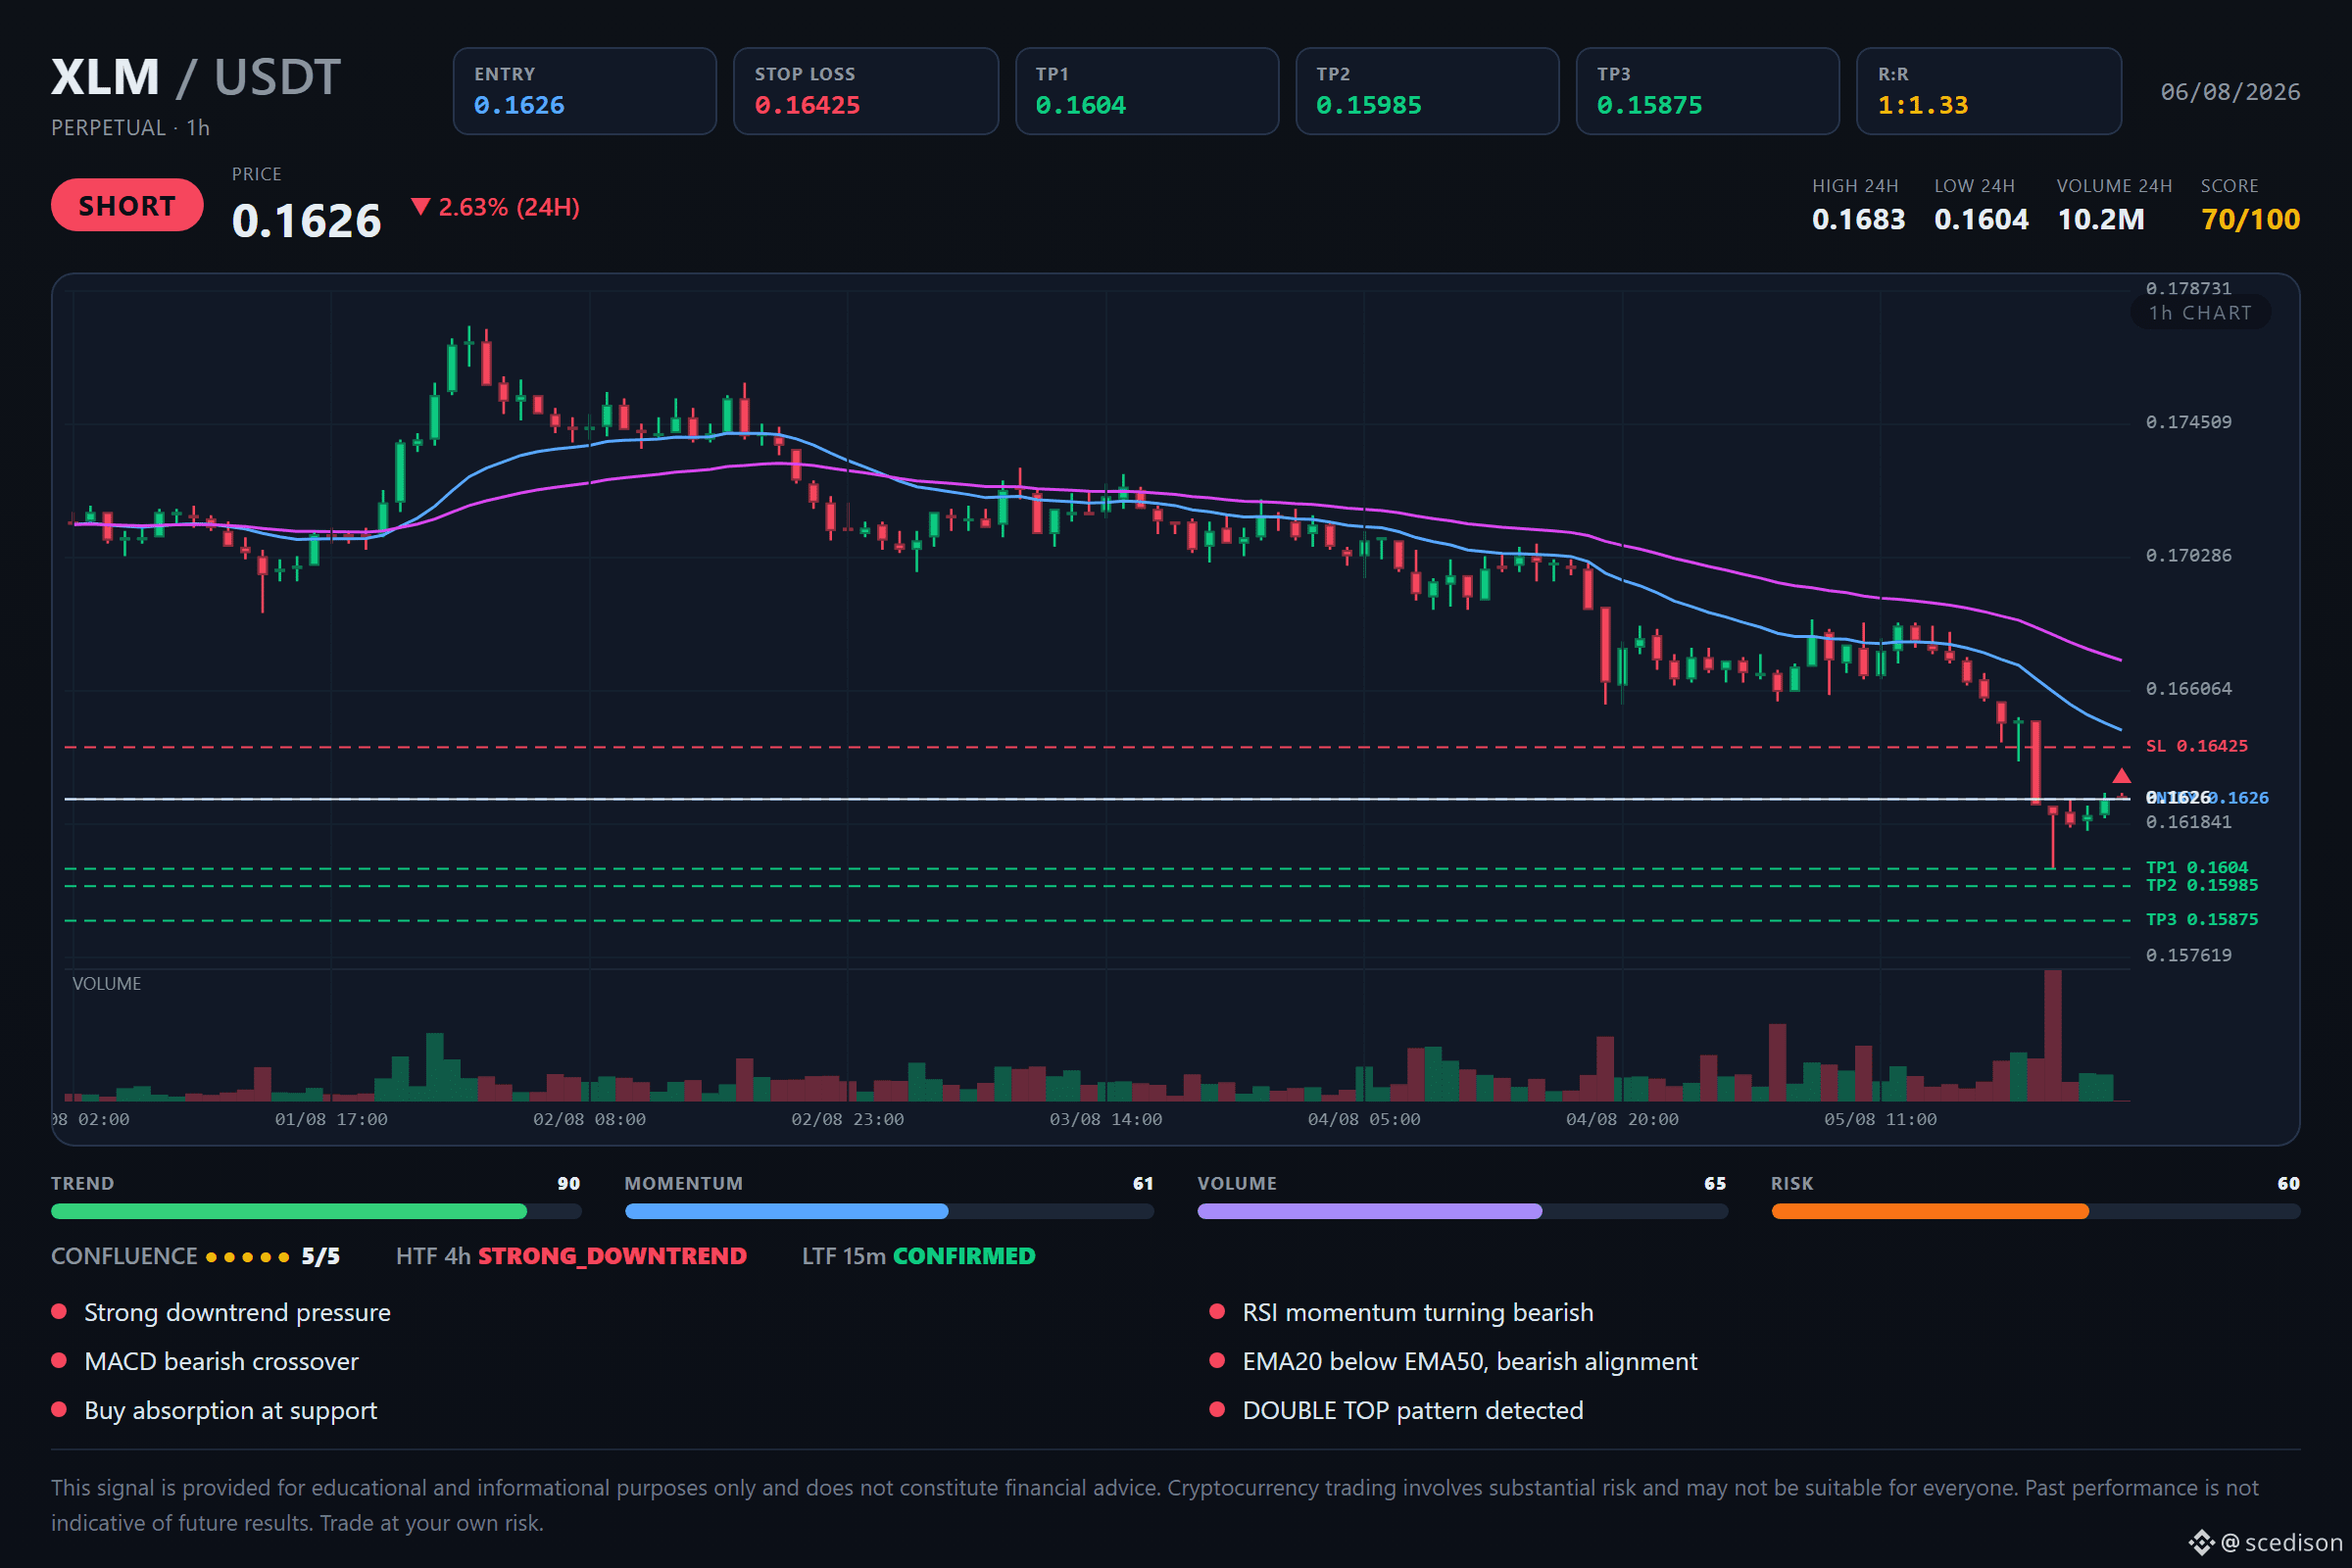Screen dimensions: 2352x1568
Task: Click 'RSI momentum turning bearish' reason
Action: point(1418,1313)
